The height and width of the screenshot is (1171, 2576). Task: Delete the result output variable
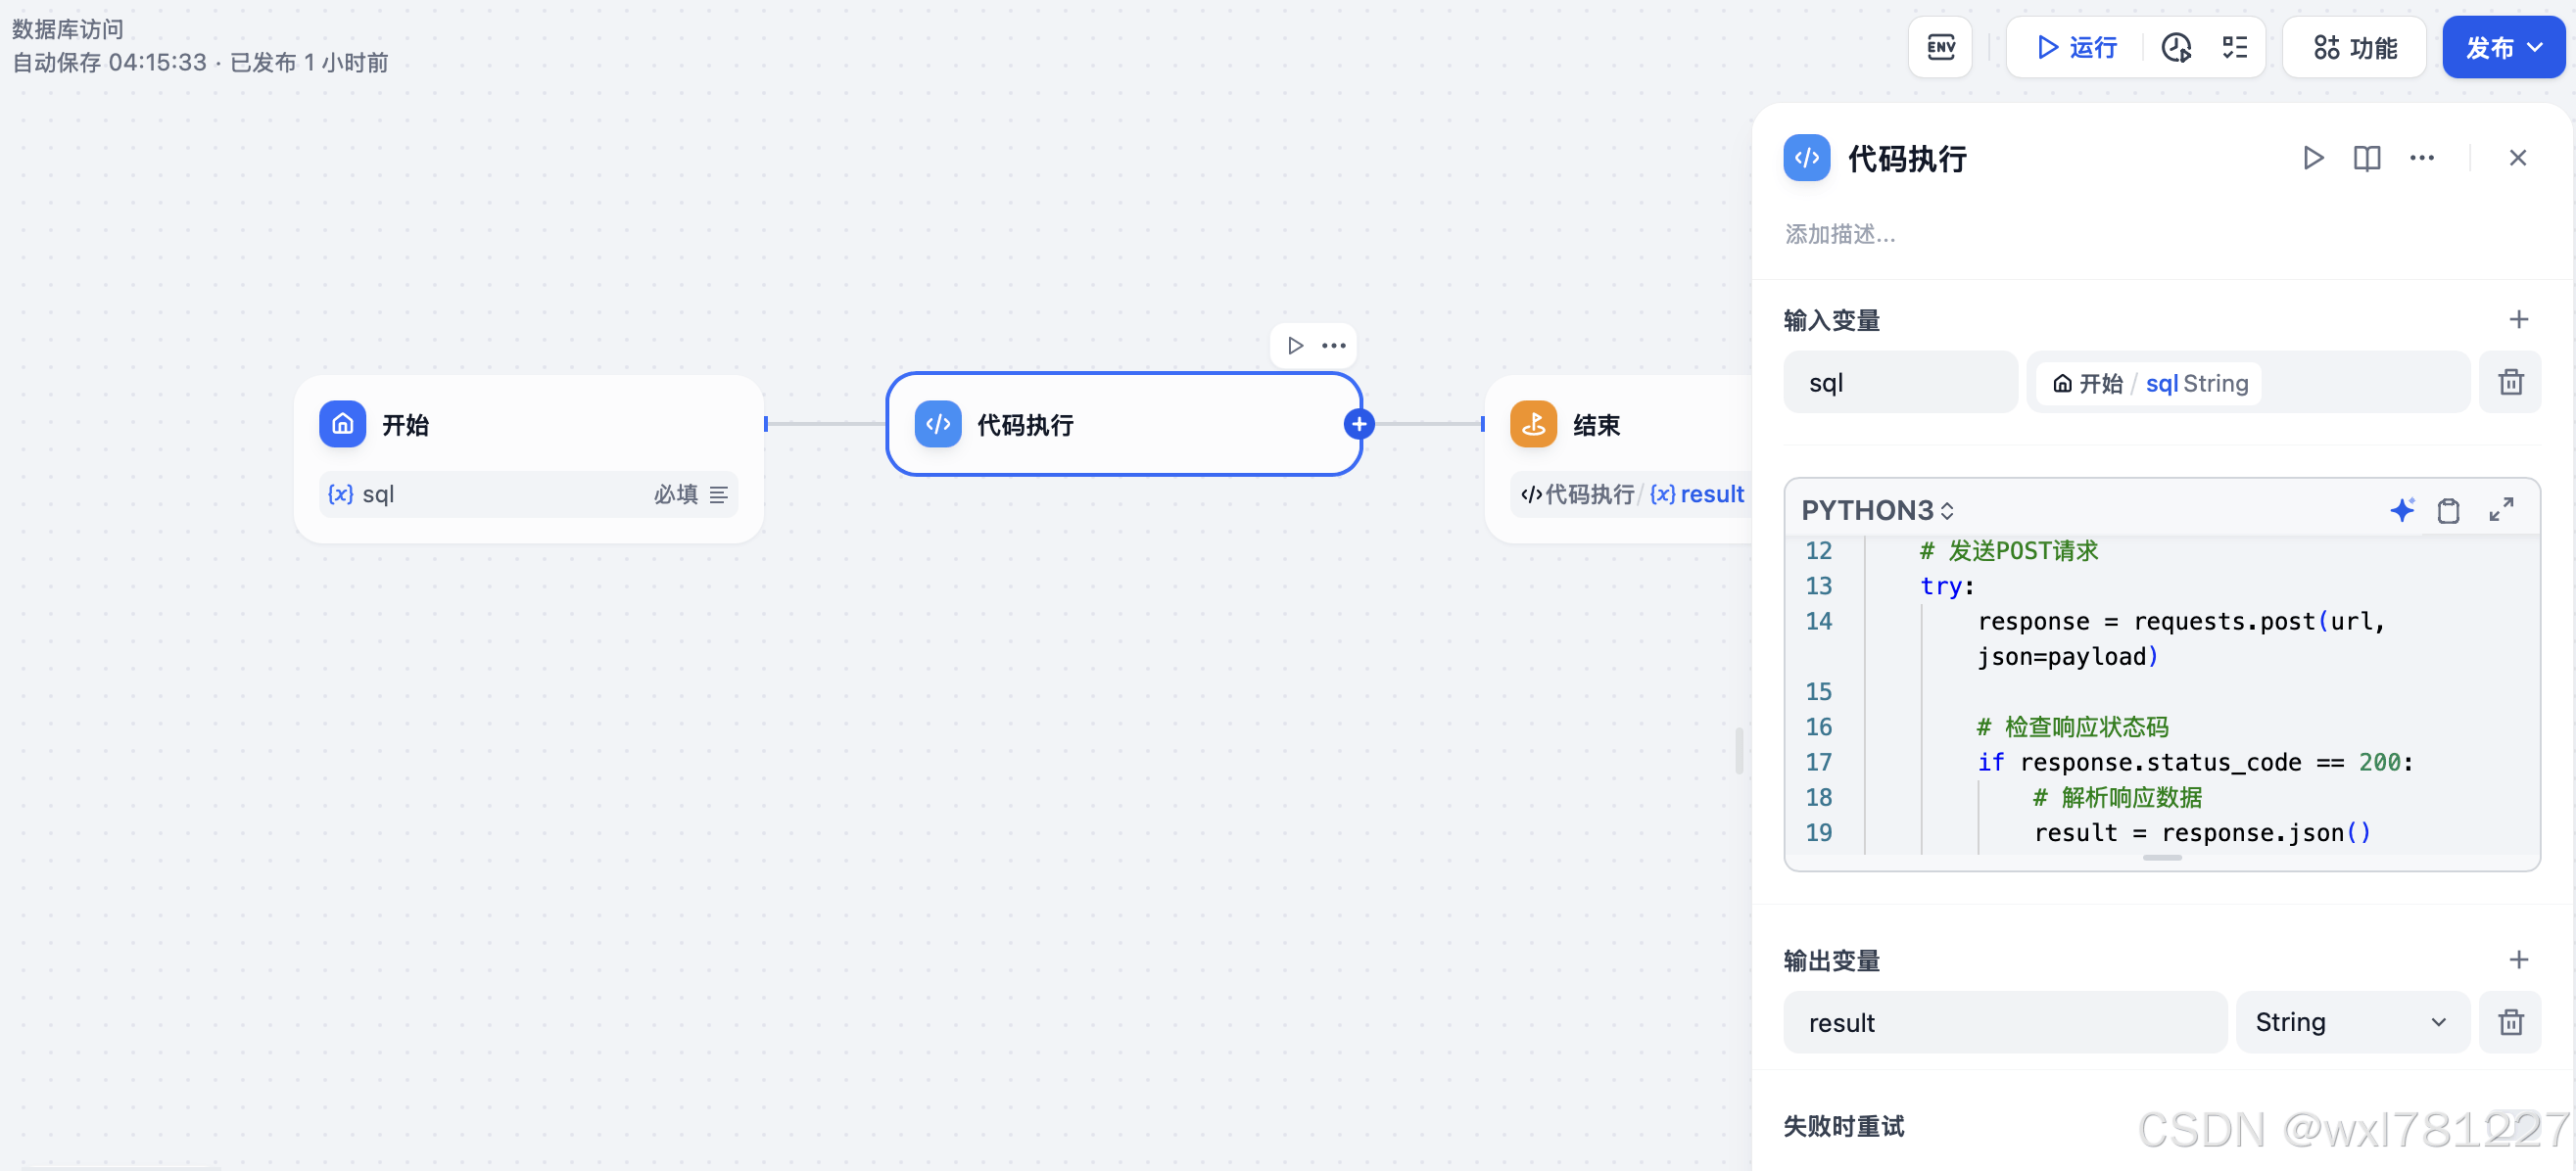click(2510, 1023)
